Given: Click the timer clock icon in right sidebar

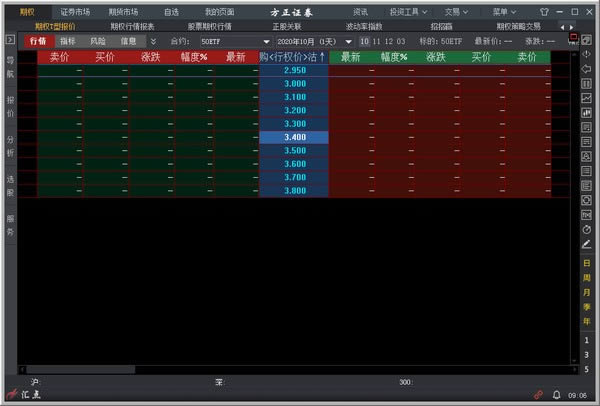Looking at the screenshot, I should point(586,229).
